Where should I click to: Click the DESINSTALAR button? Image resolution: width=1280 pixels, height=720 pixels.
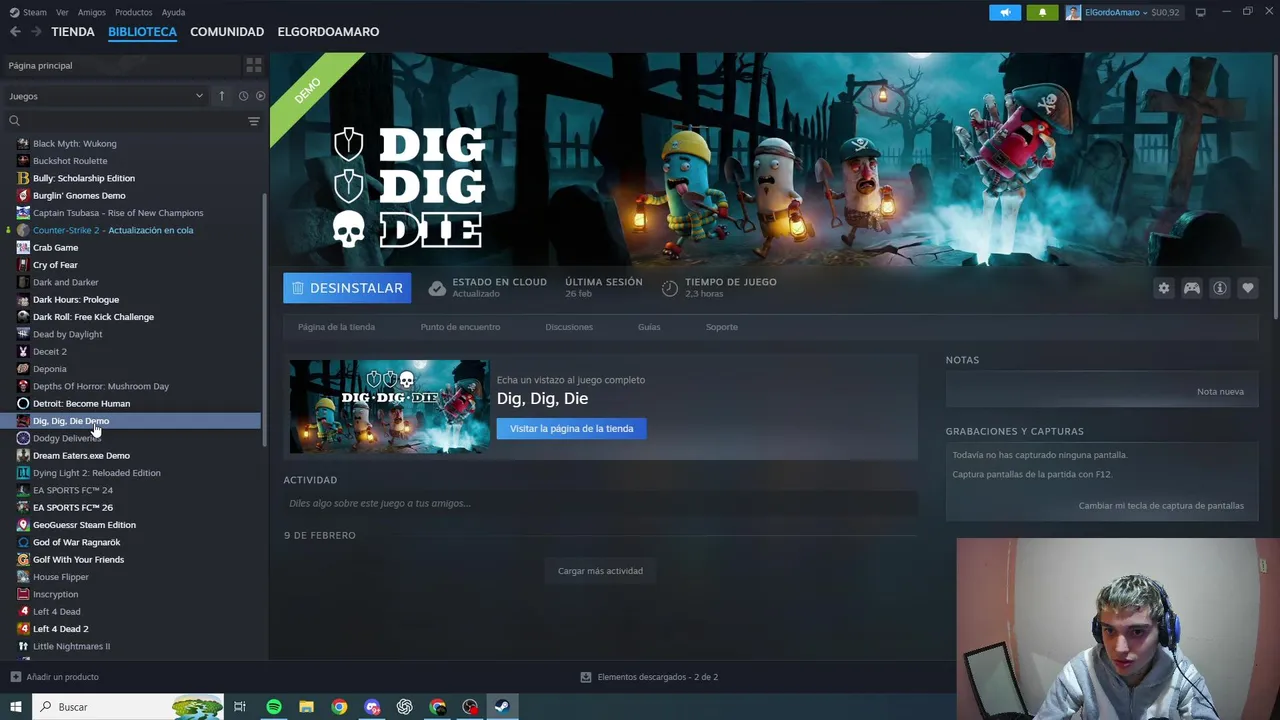click(347, 288)
